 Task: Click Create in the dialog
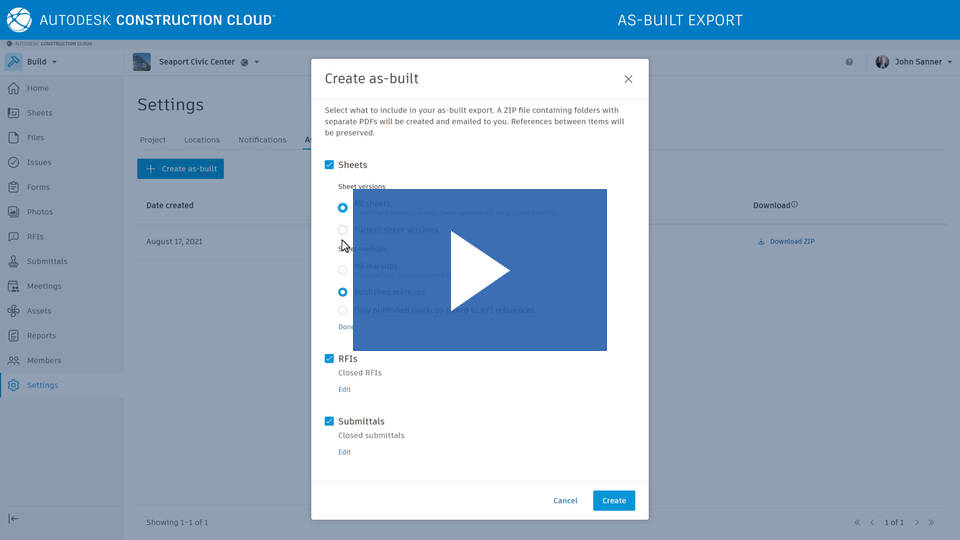click(x=613, y=500)
